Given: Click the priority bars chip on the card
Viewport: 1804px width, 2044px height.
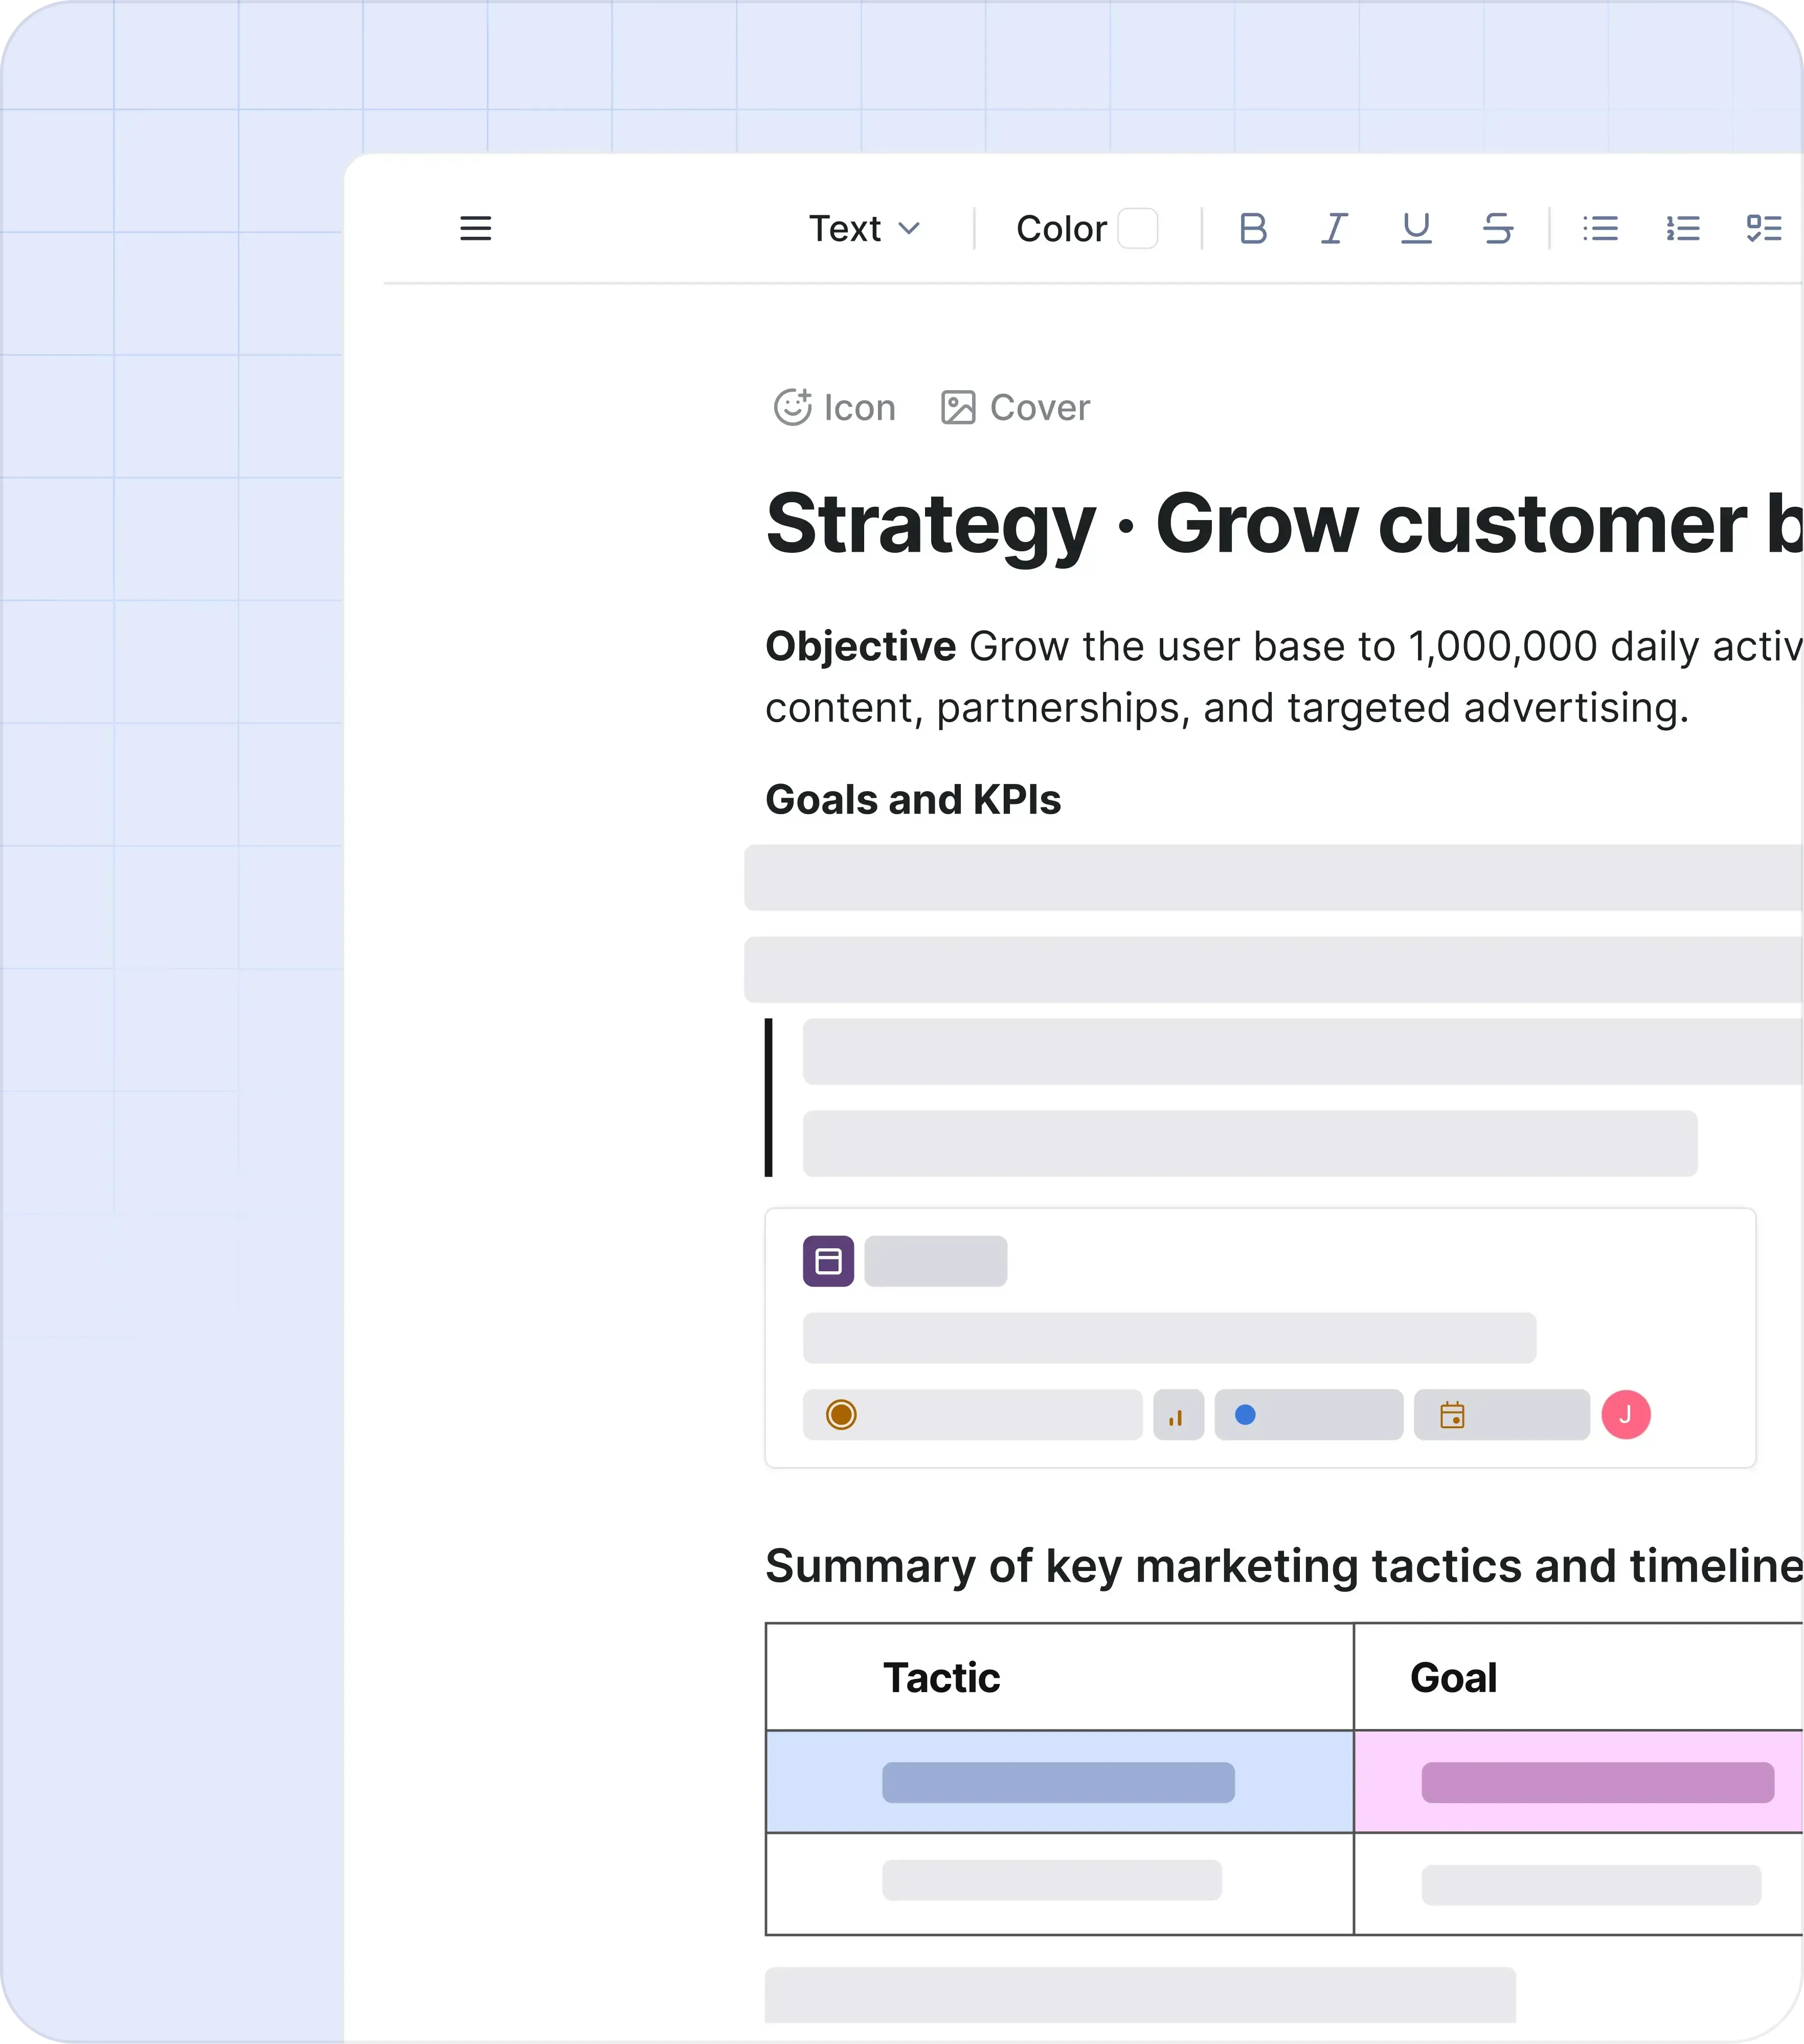Looking at the screenshot, I should [x=1178, y=1414].
